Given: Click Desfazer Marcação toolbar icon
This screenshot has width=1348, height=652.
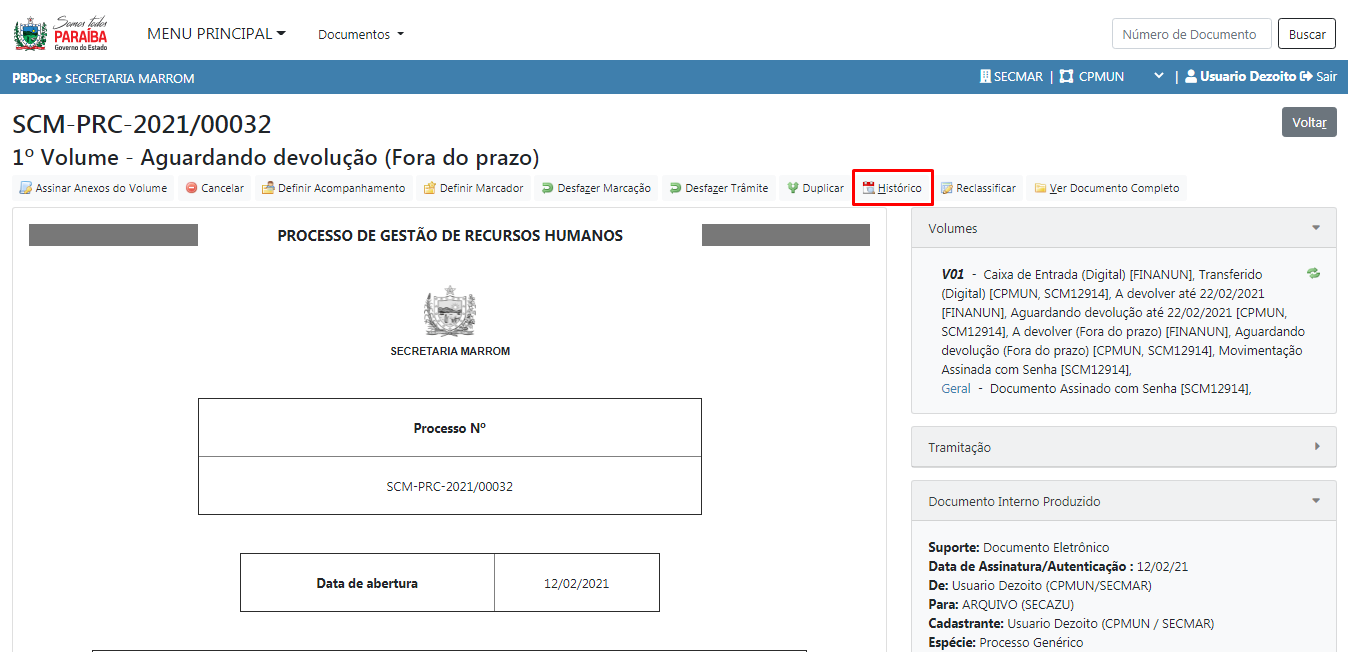Looking at the screenshot, I should pyautogui.click(x=547, y=188).
